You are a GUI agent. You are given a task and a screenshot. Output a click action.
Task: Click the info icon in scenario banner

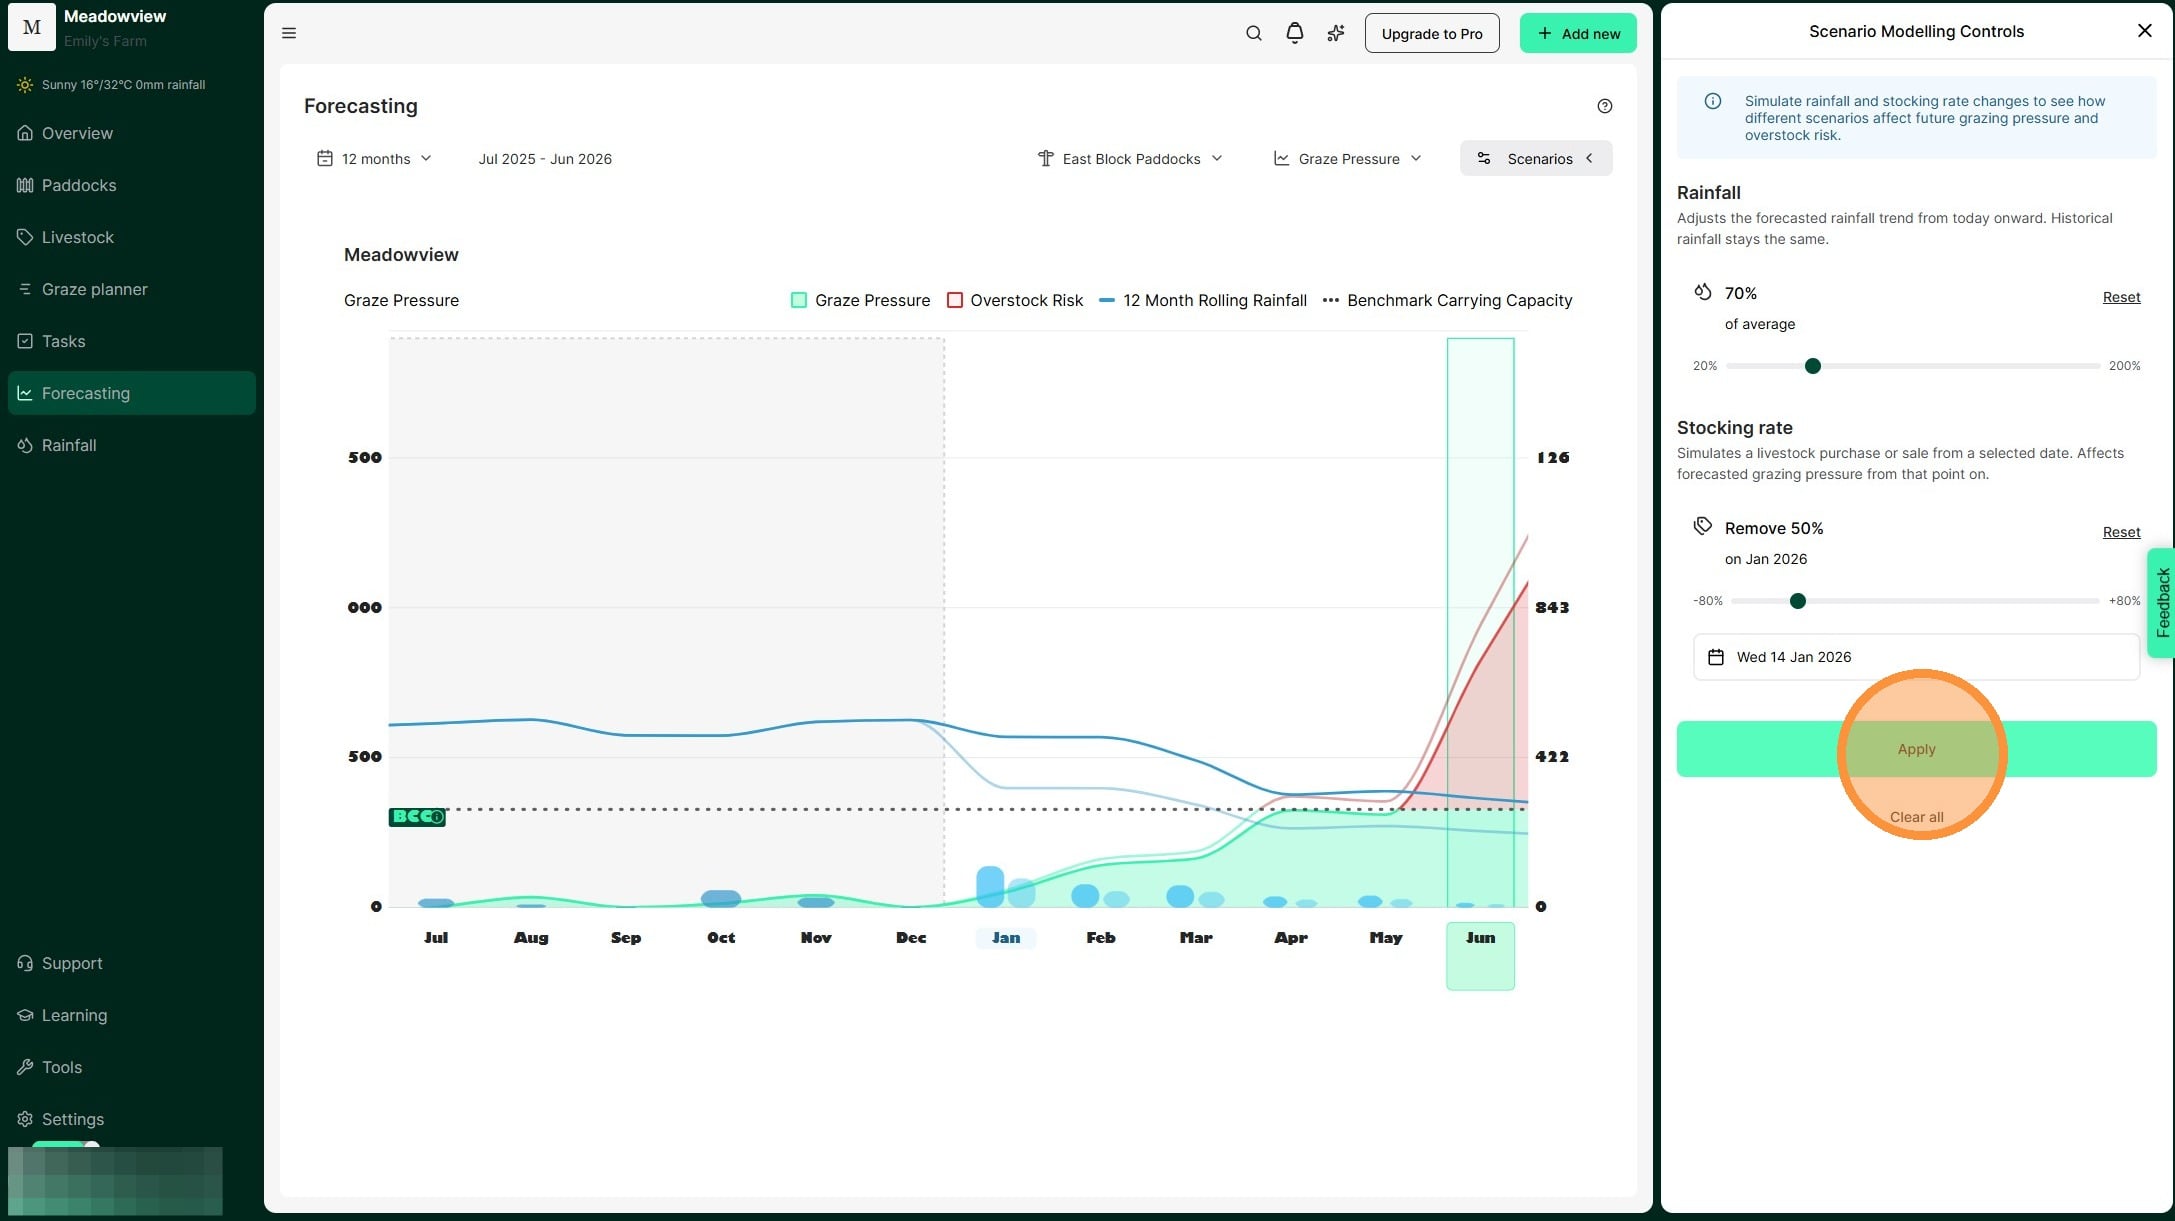click(x=1713, y=101)
